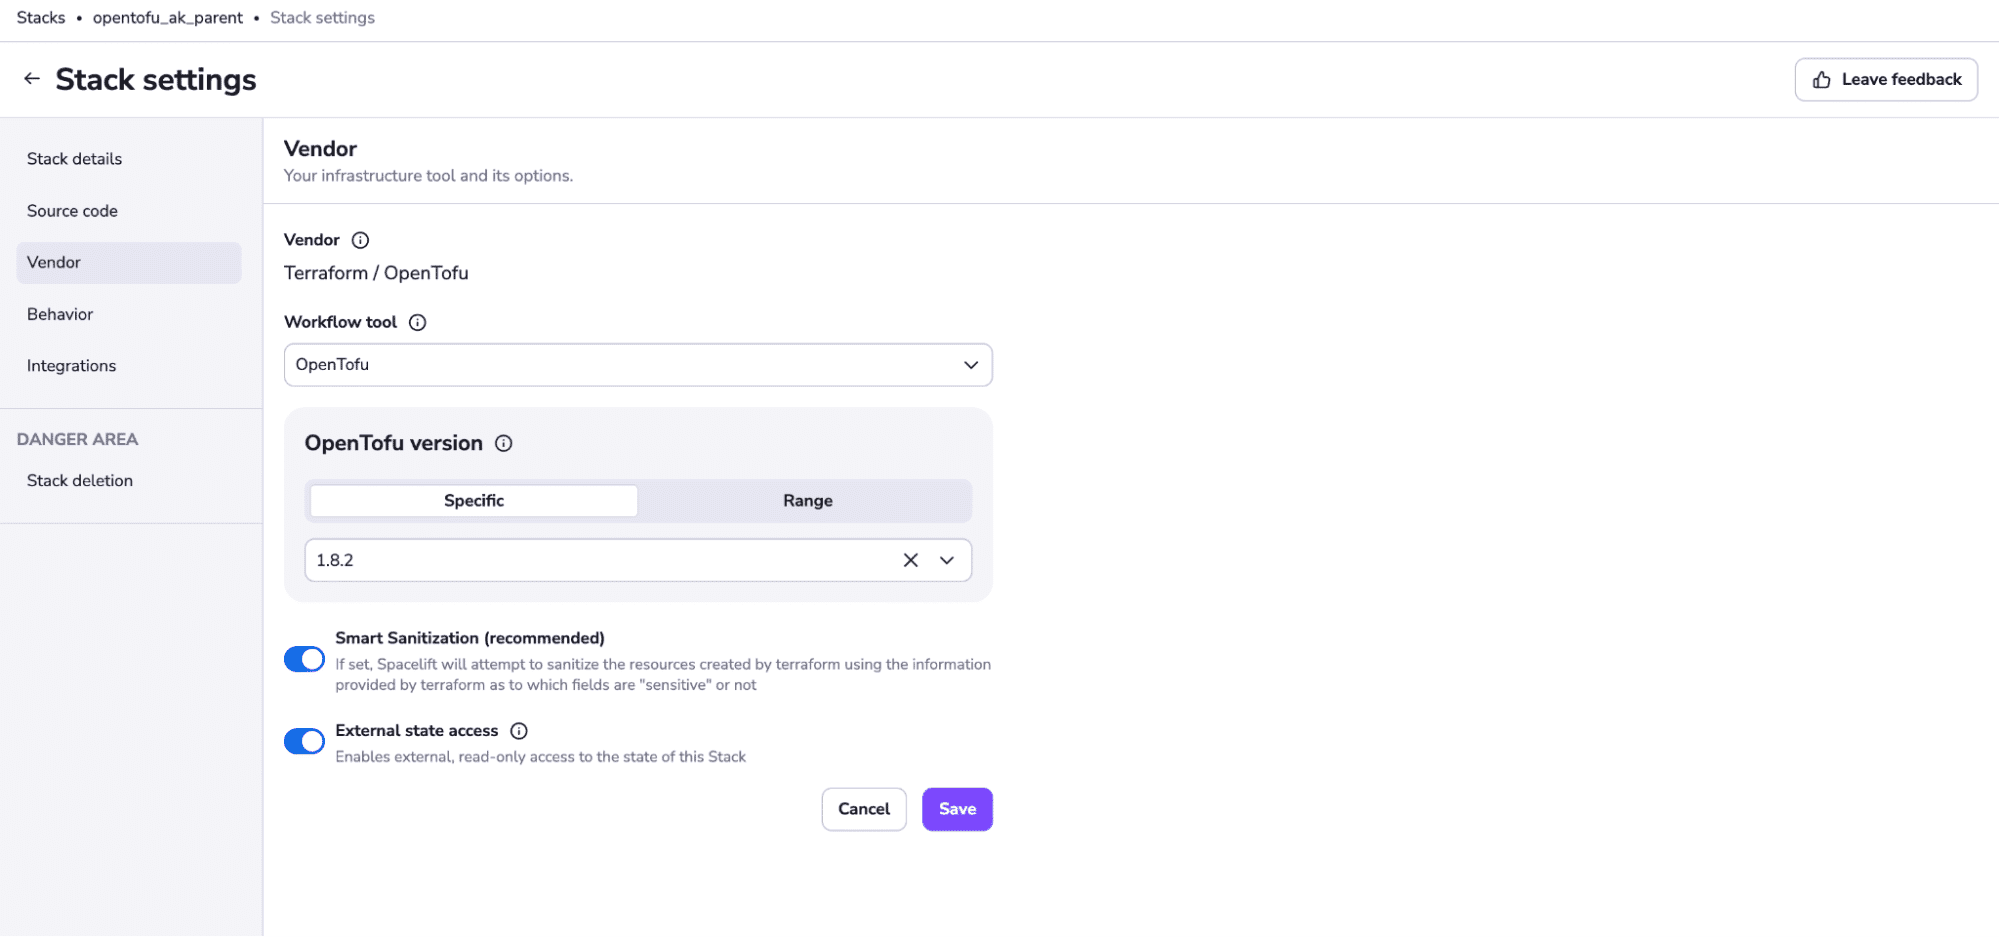The image size is (1999, 938).
Task: Click the OpenTofu version info icon
Action: (x=504, y=443)
